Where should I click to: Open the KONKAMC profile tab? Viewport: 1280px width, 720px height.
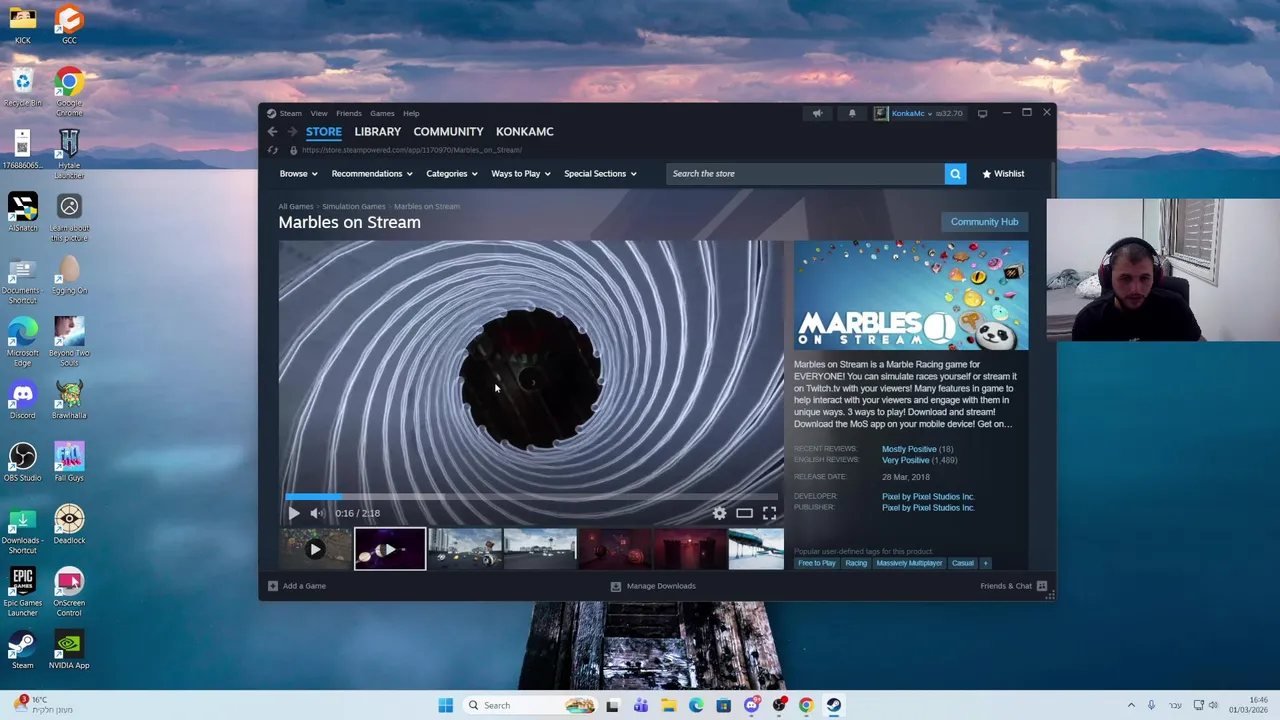coord(524,131)
